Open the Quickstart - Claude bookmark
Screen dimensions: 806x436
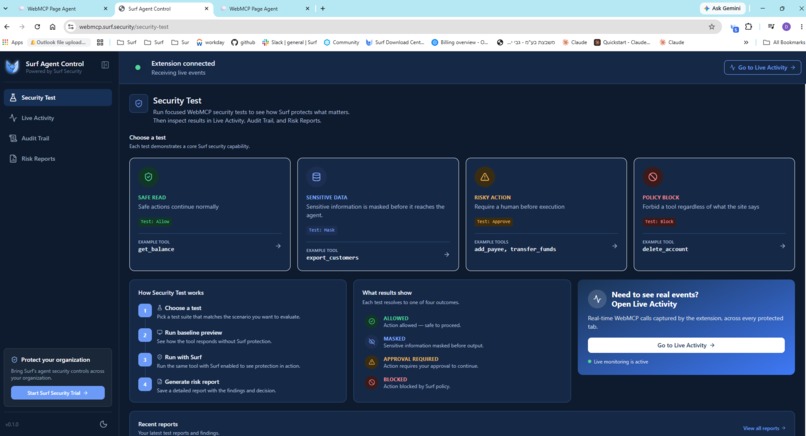pos(622,43)
